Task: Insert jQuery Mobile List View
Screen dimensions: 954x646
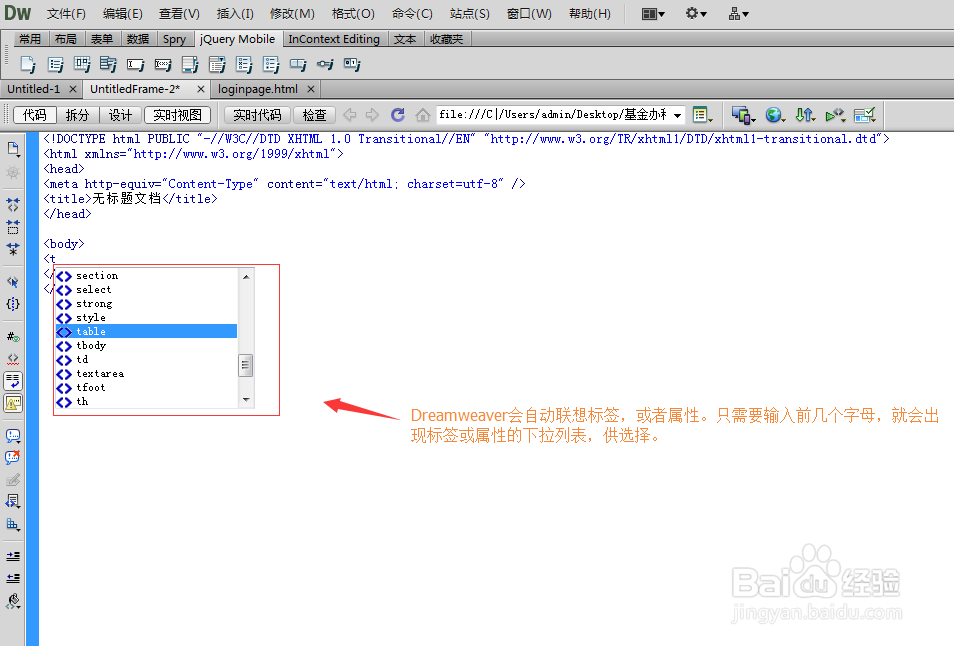Action: tap(55, 64)
